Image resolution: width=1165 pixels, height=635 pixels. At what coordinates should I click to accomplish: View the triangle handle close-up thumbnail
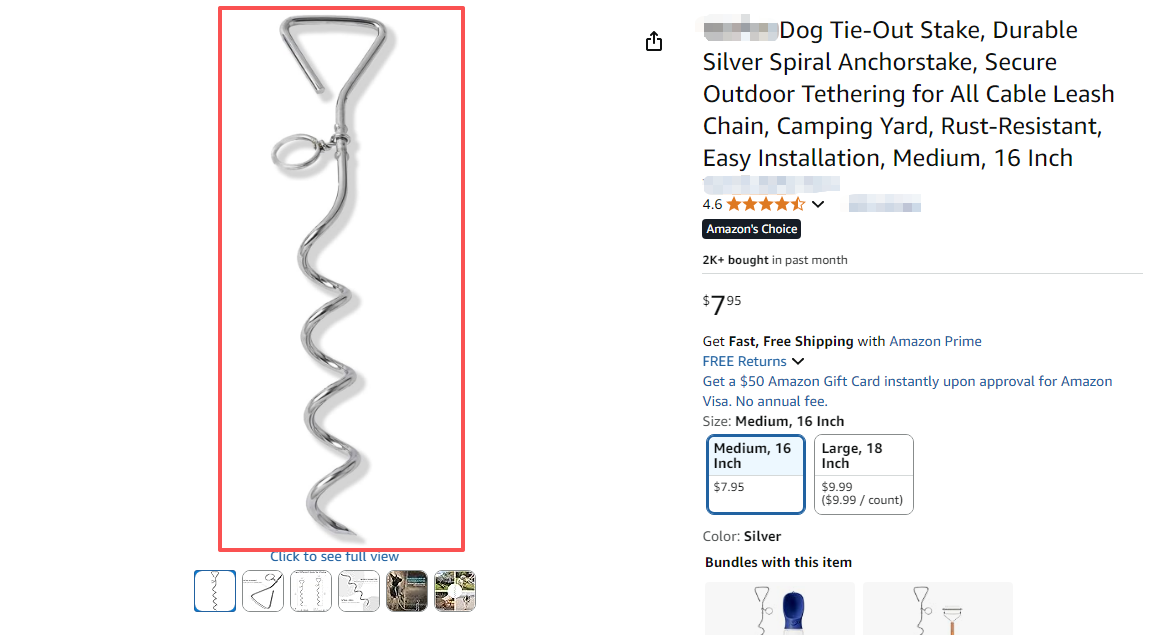tap(263, 591)
